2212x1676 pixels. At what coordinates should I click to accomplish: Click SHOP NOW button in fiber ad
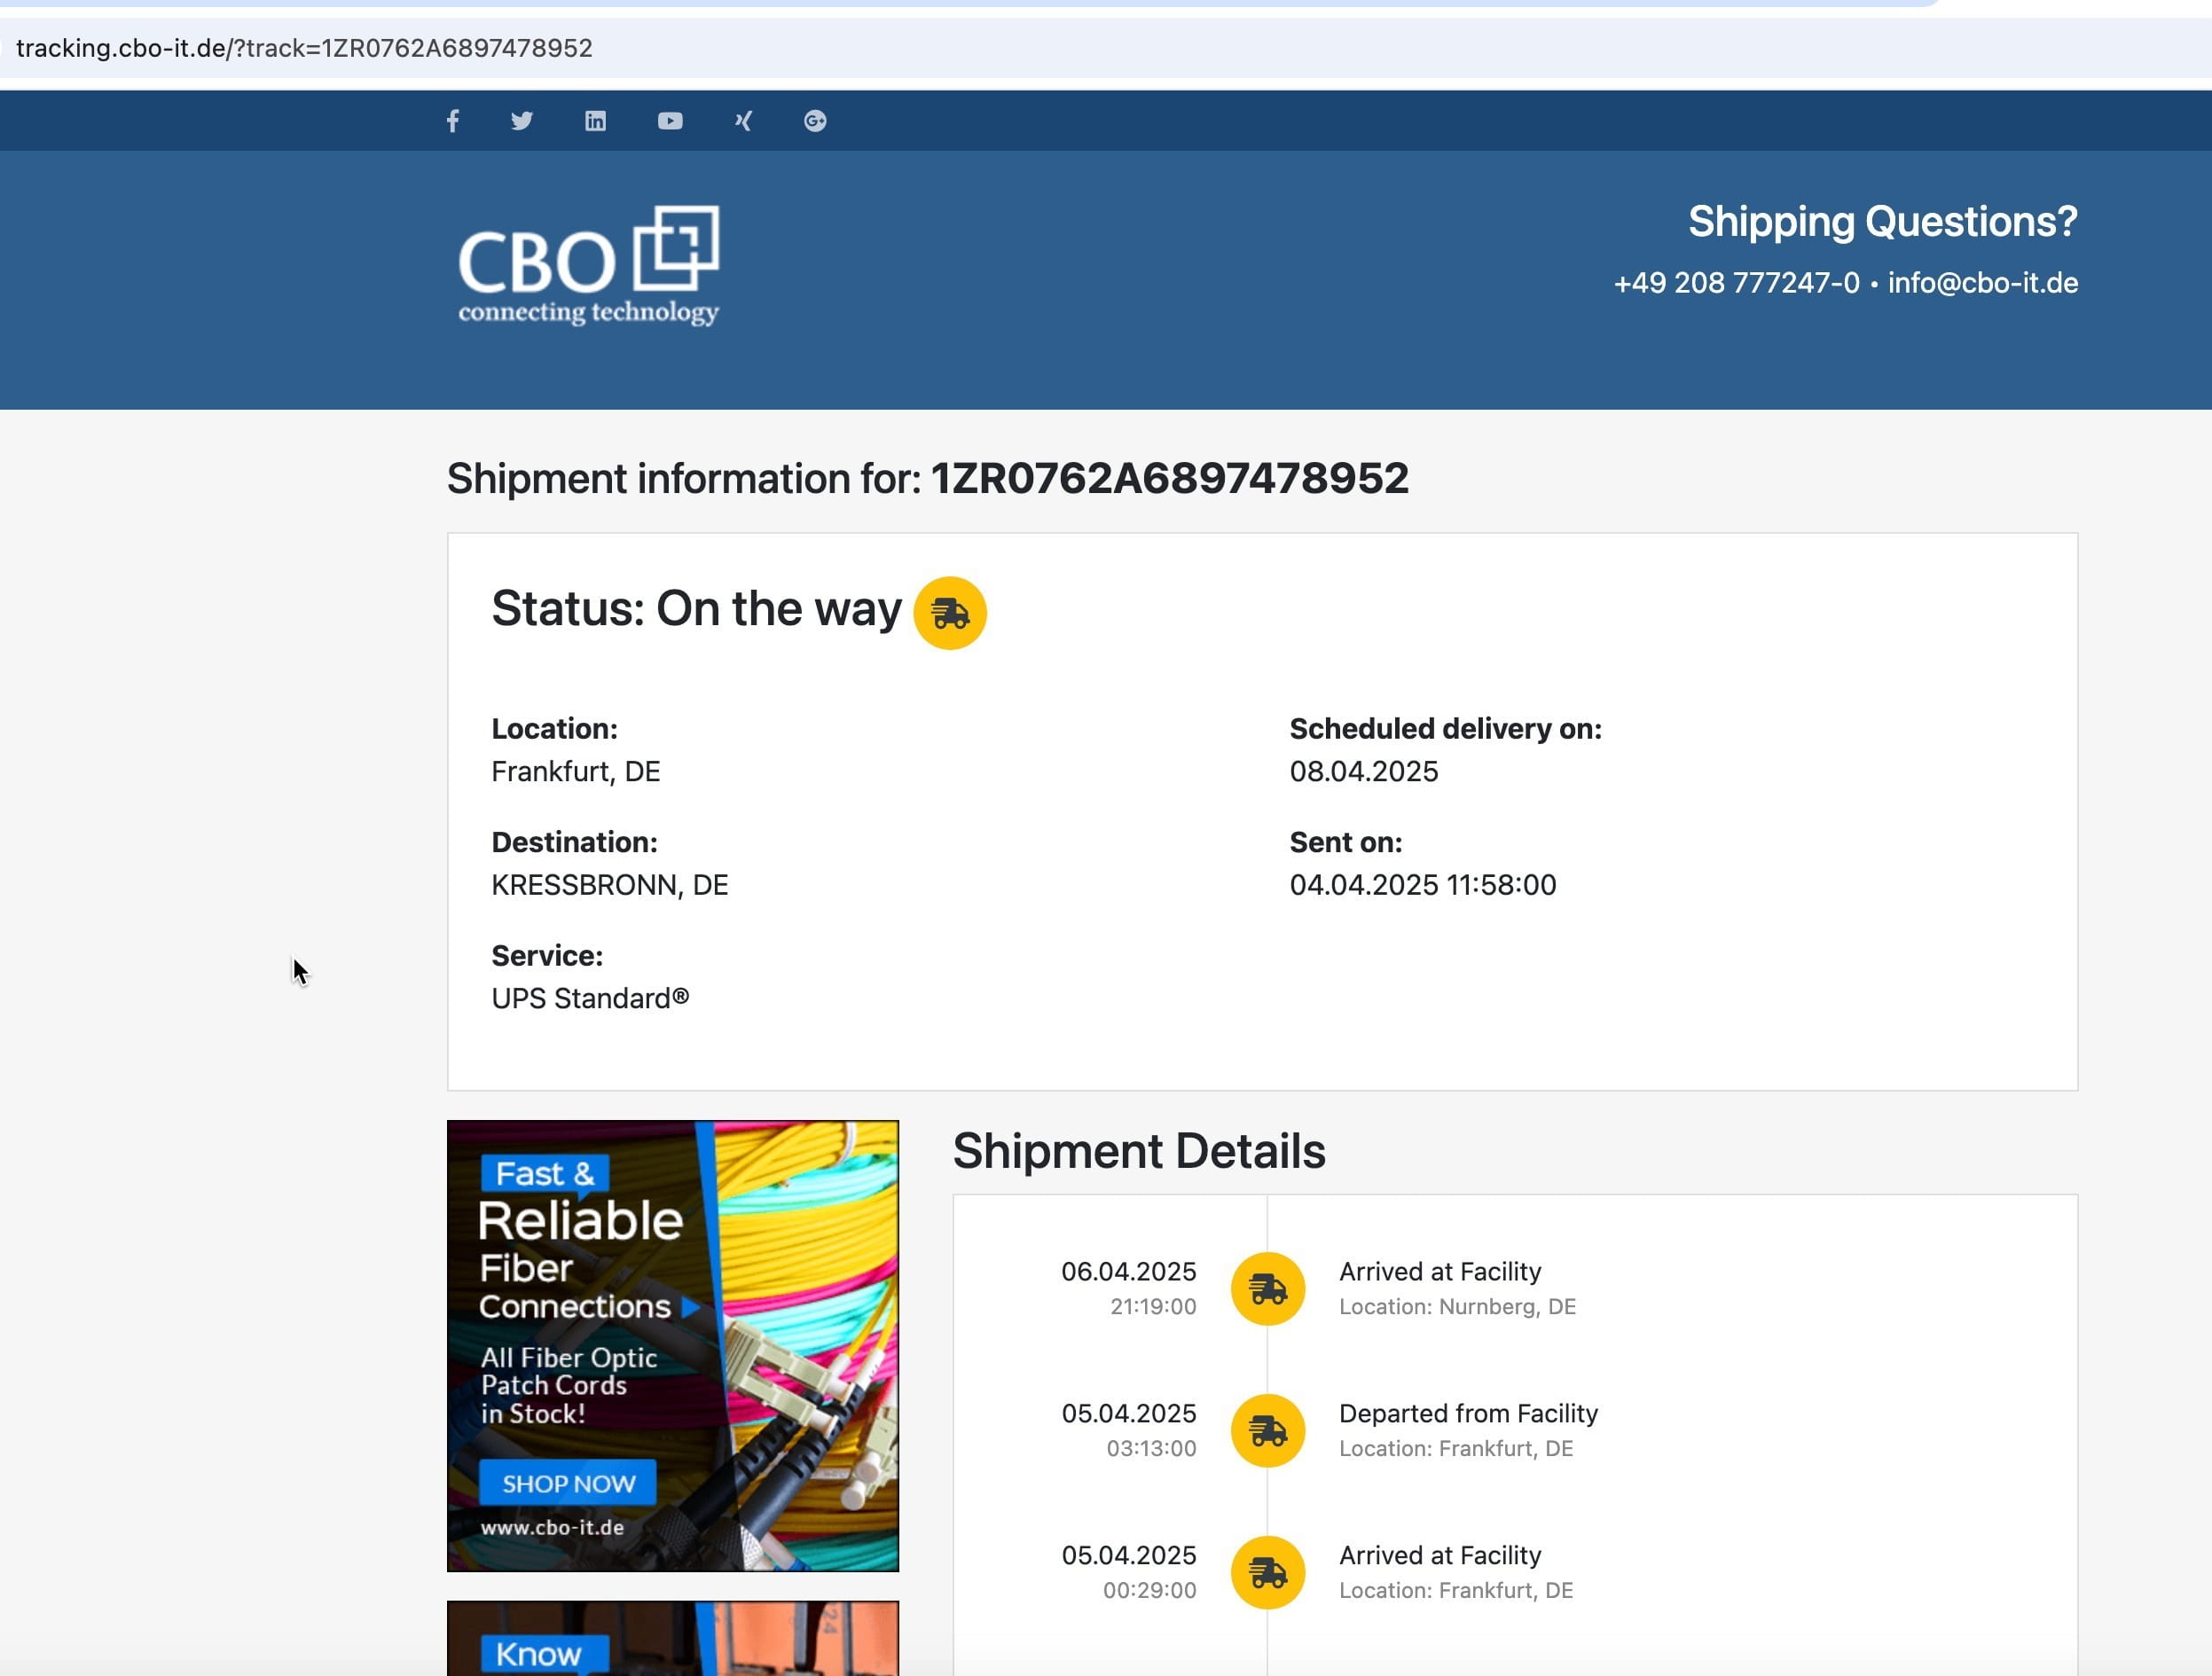click(x=568, y=1483)
